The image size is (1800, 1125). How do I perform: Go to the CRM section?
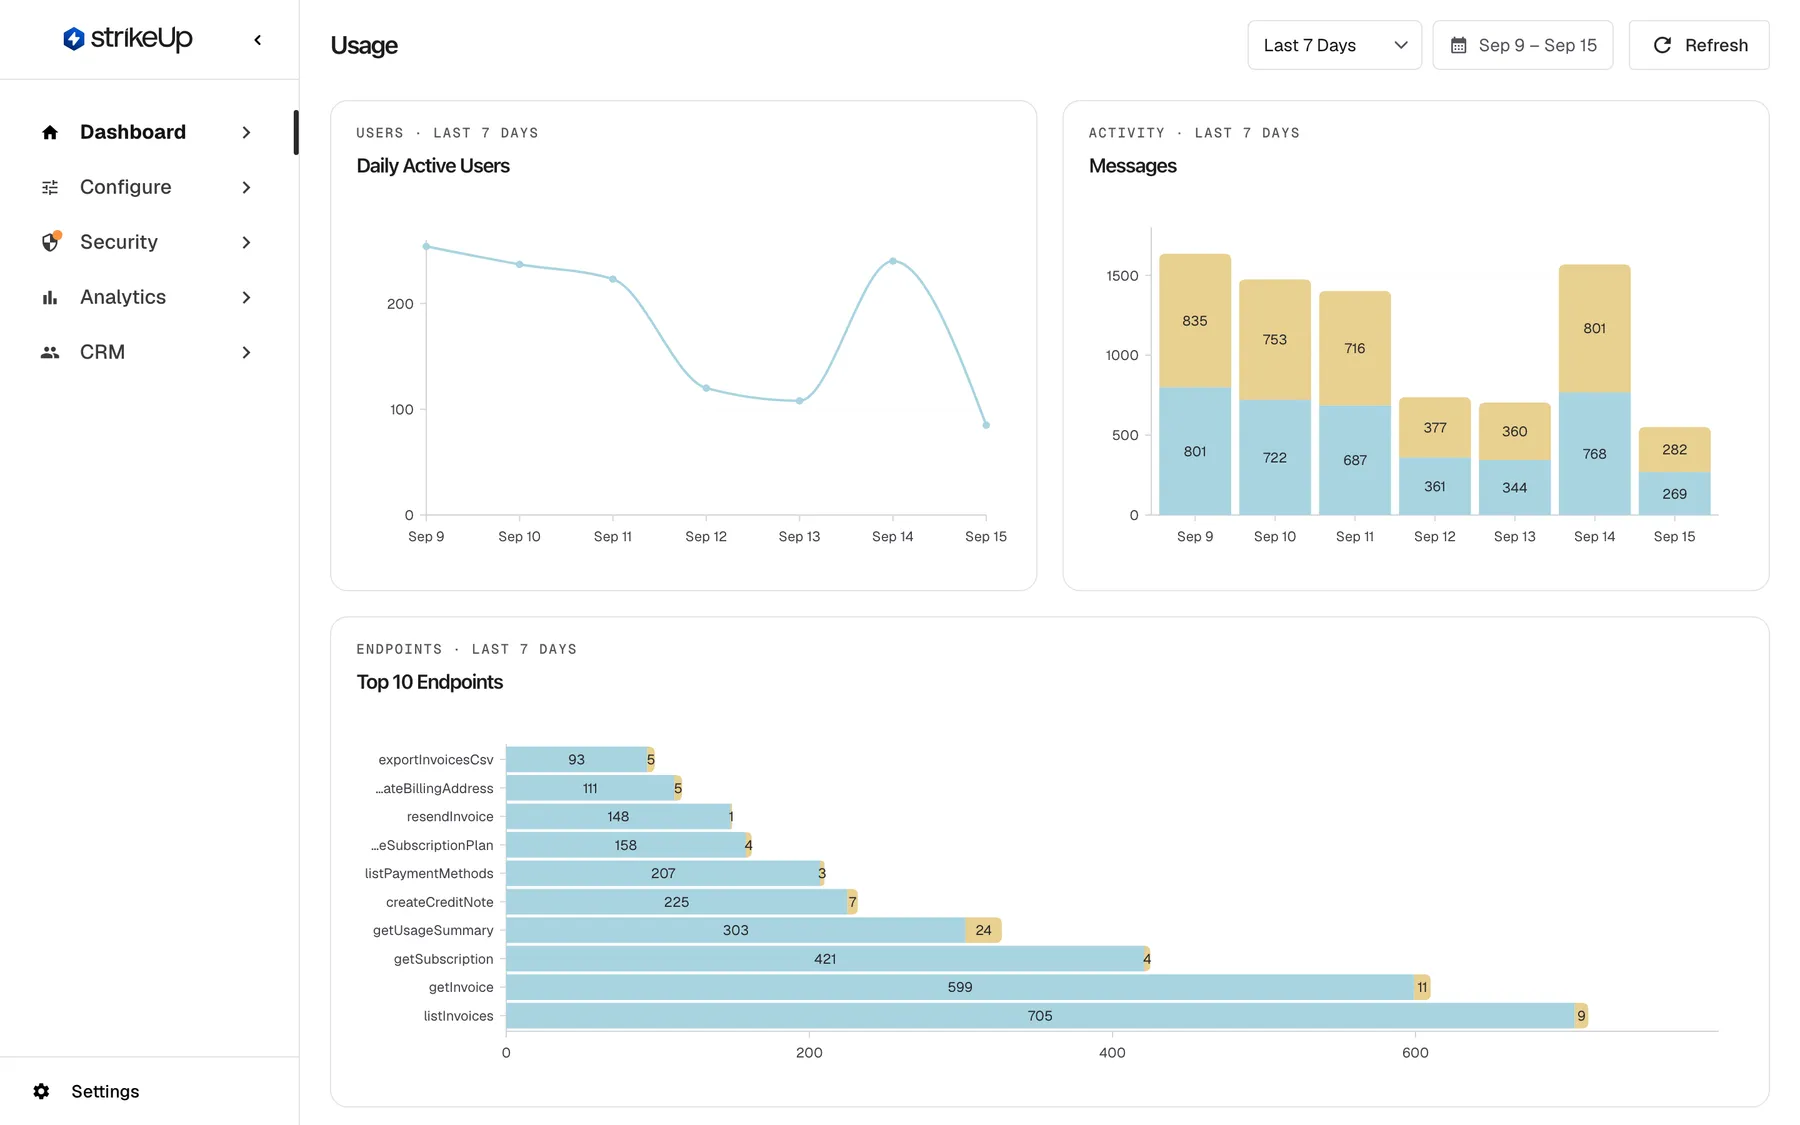point(147,352)
